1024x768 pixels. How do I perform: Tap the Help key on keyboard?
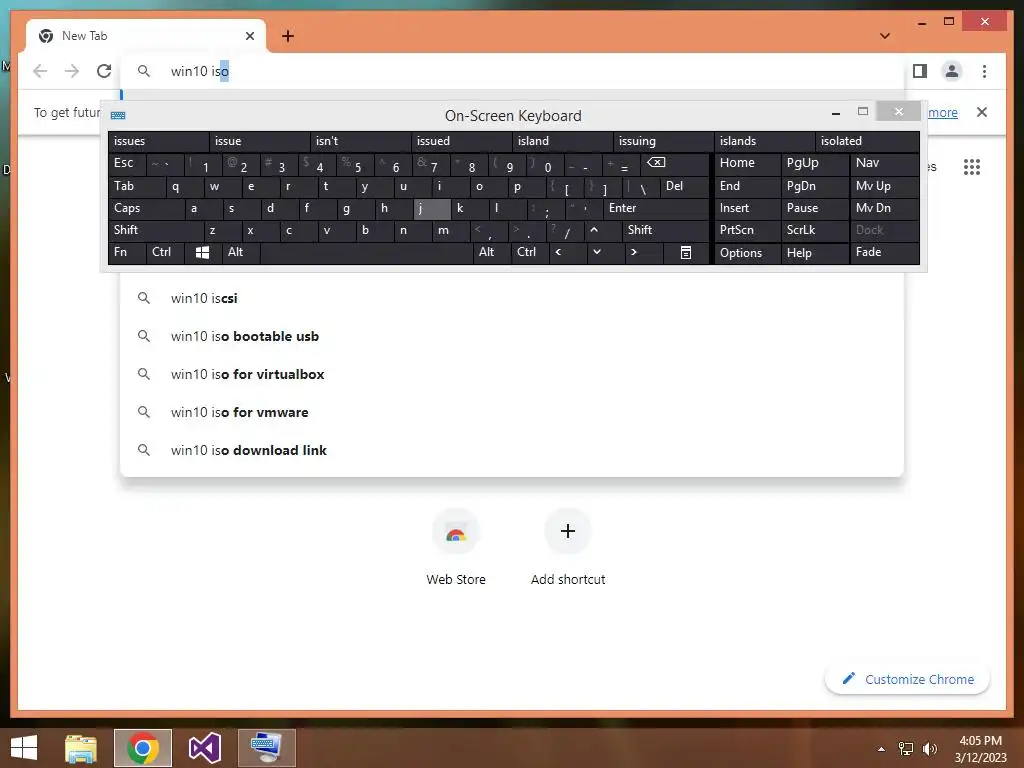pos(815,253)
